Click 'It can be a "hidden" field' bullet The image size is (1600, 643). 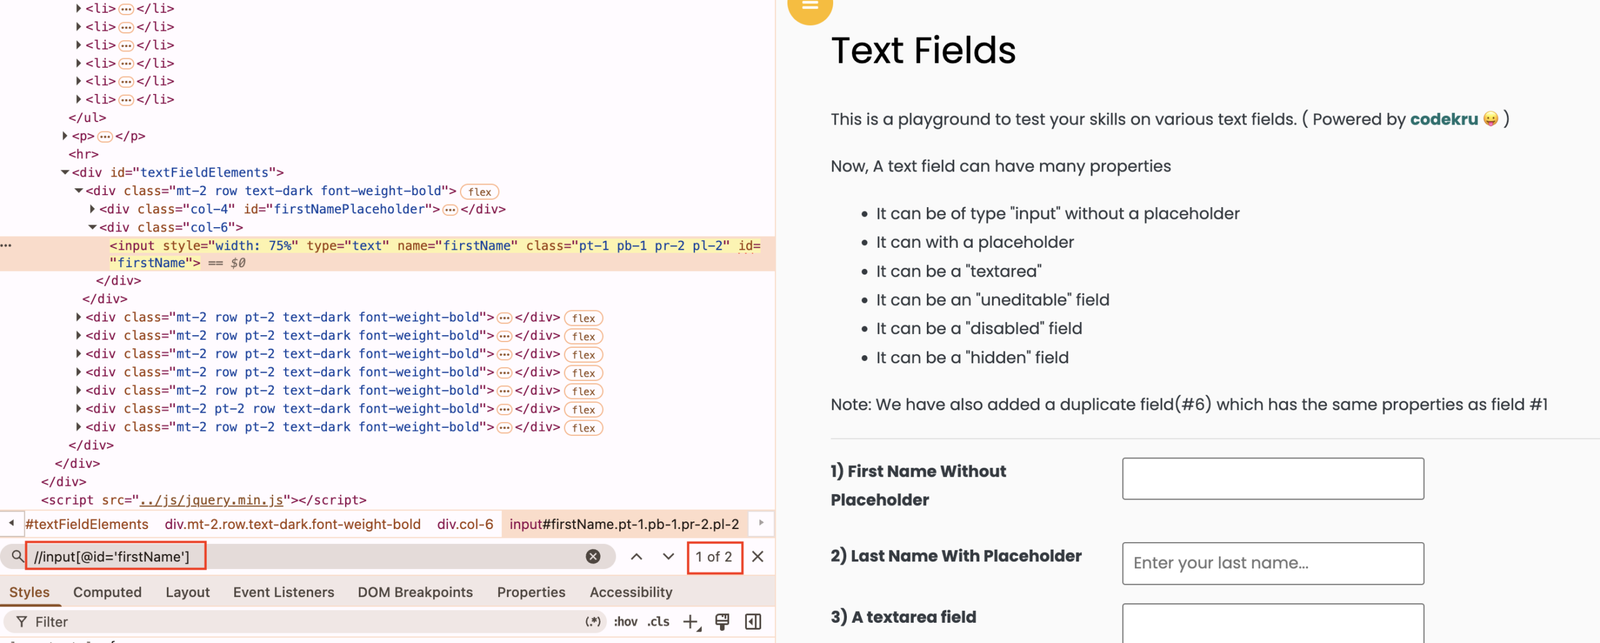click(x=972, y=357)
